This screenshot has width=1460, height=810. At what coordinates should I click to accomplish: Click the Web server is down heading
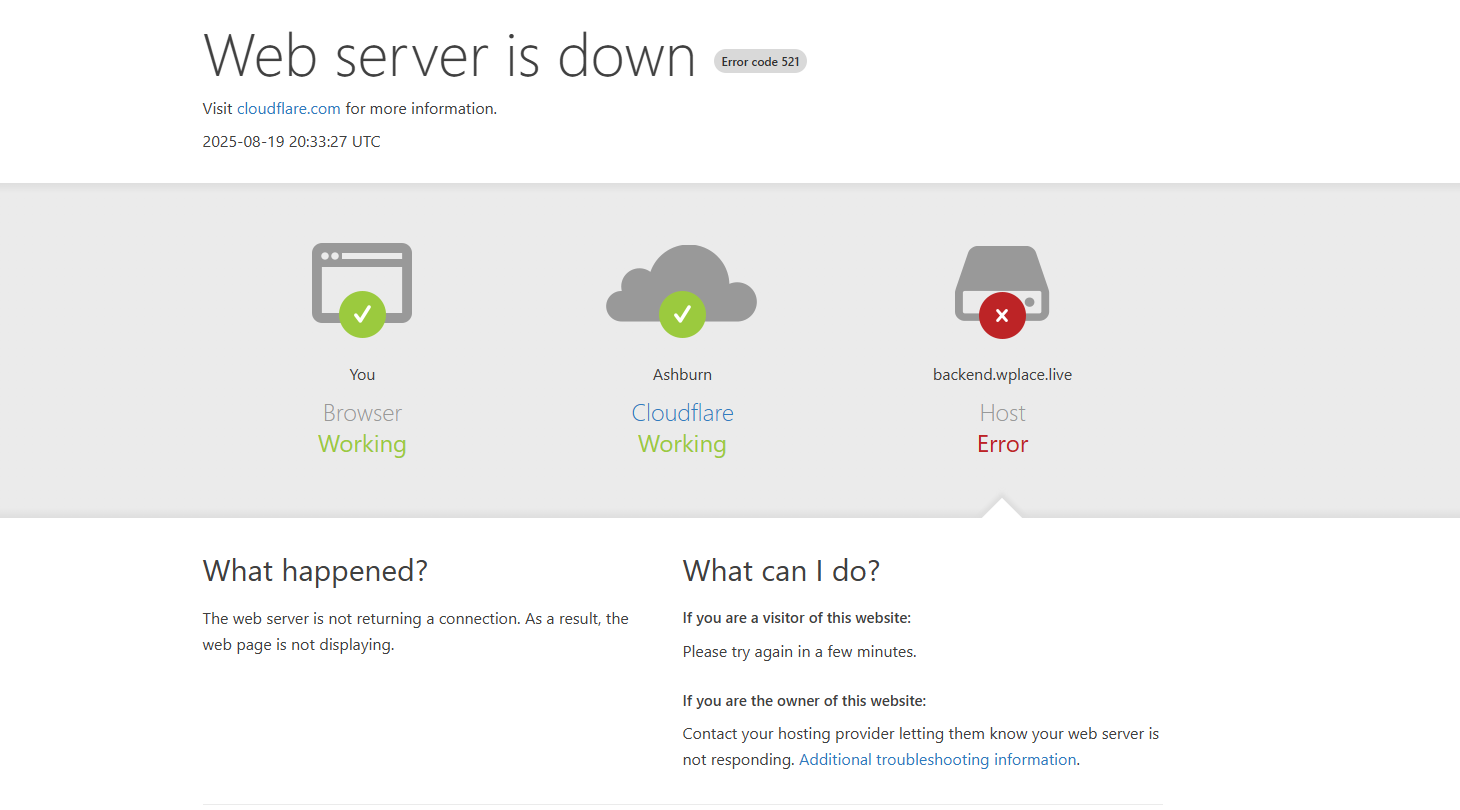(x=449, y=55)
